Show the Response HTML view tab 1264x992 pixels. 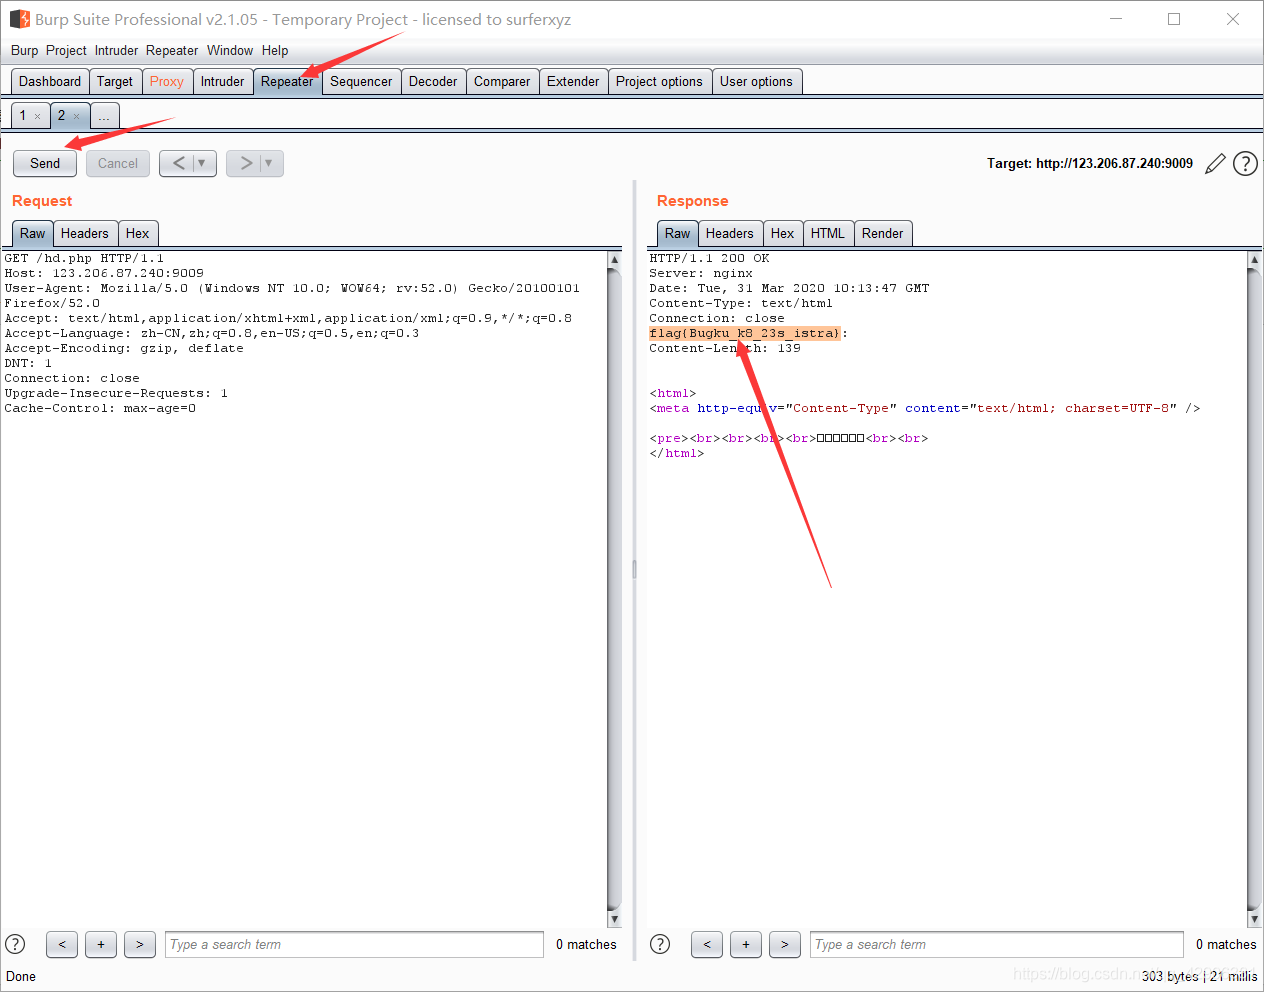click(828, 233)
